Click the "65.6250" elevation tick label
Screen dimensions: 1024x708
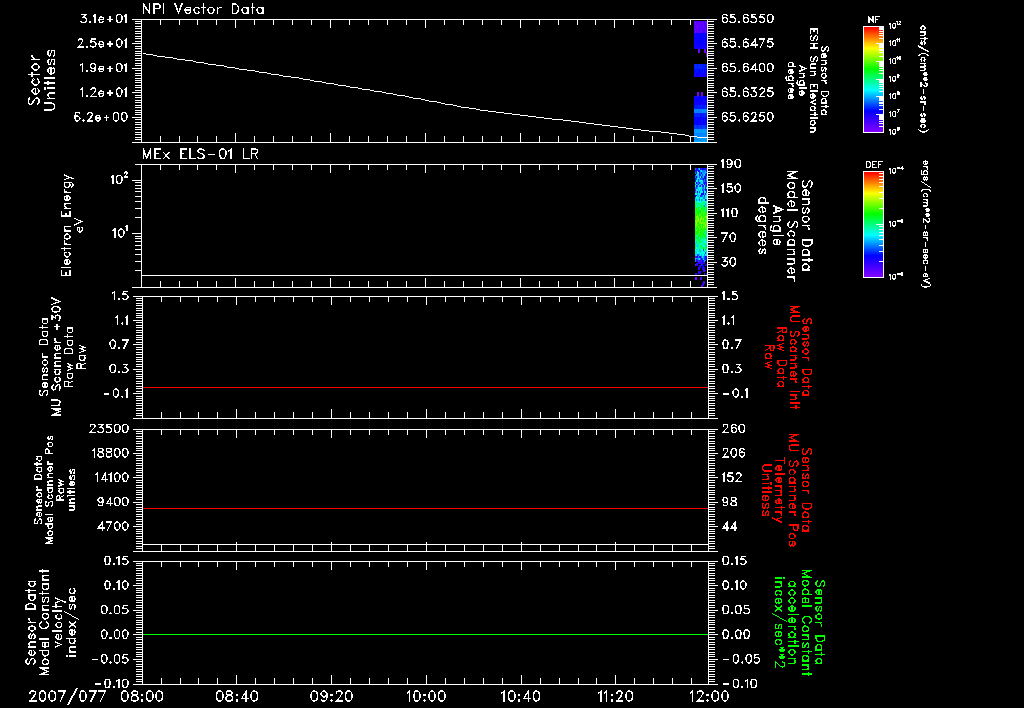point(748,118)
